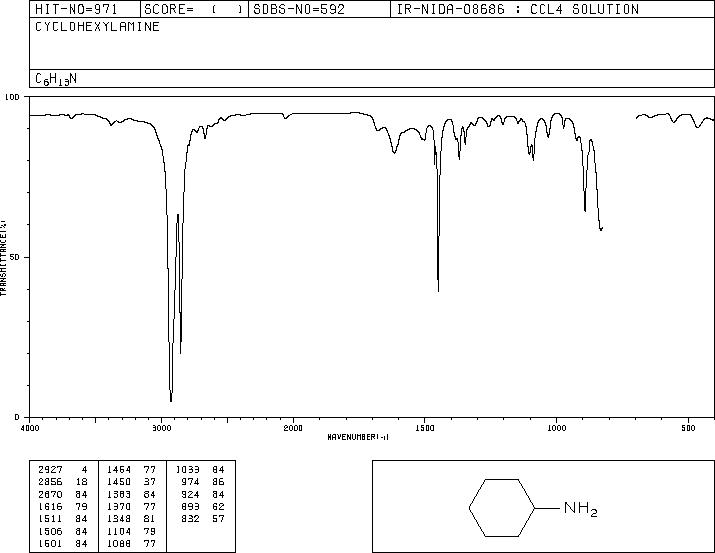Click the 50 tick label on transmittance axis
The height and width of the screenshot is (553, 715).
(15, 257)
